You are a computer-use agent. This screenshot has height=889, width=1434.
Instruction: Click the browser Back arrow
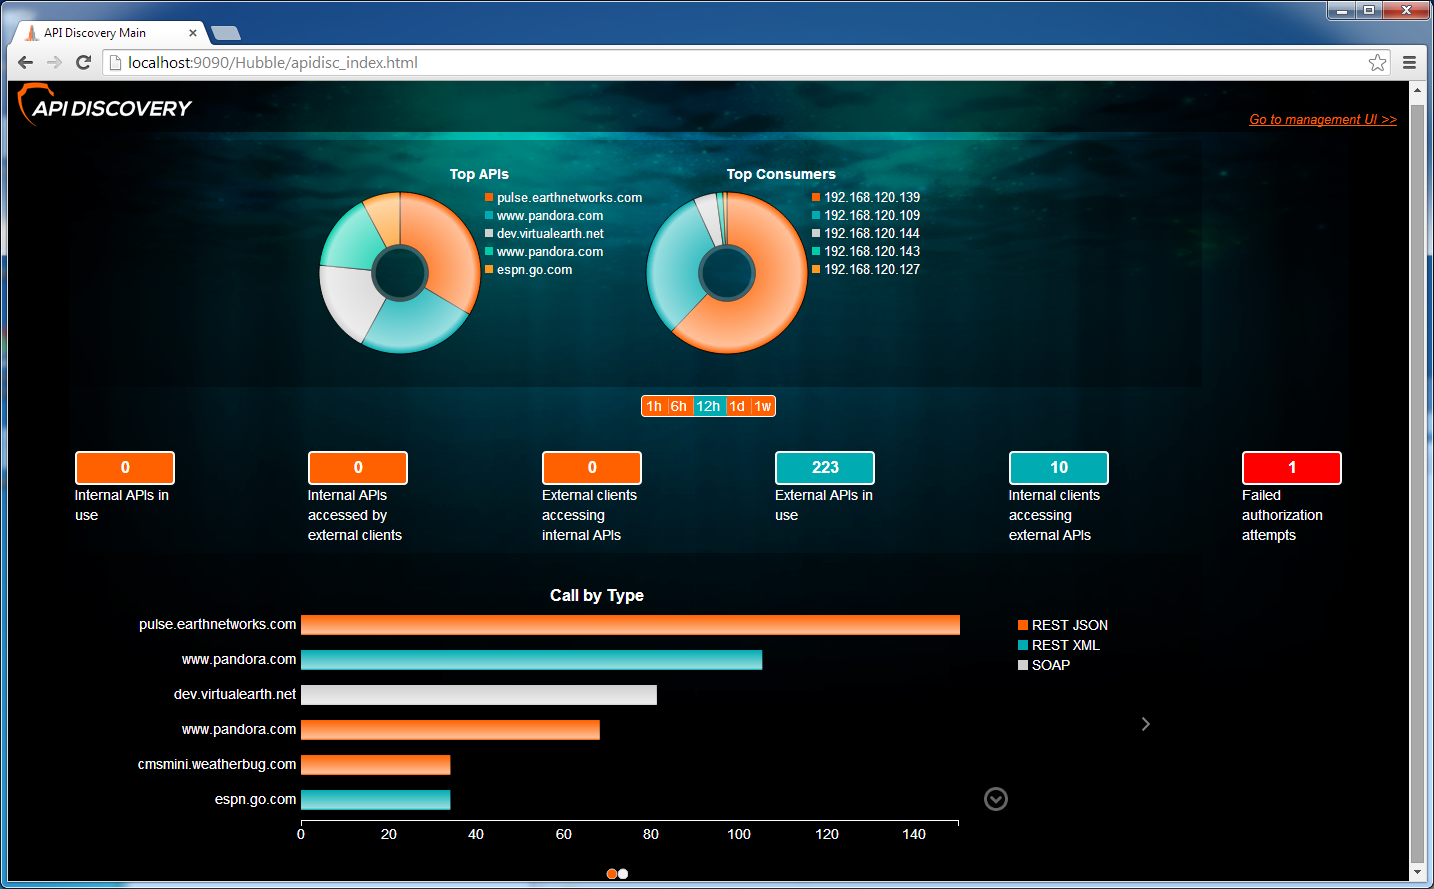(26, 62)
